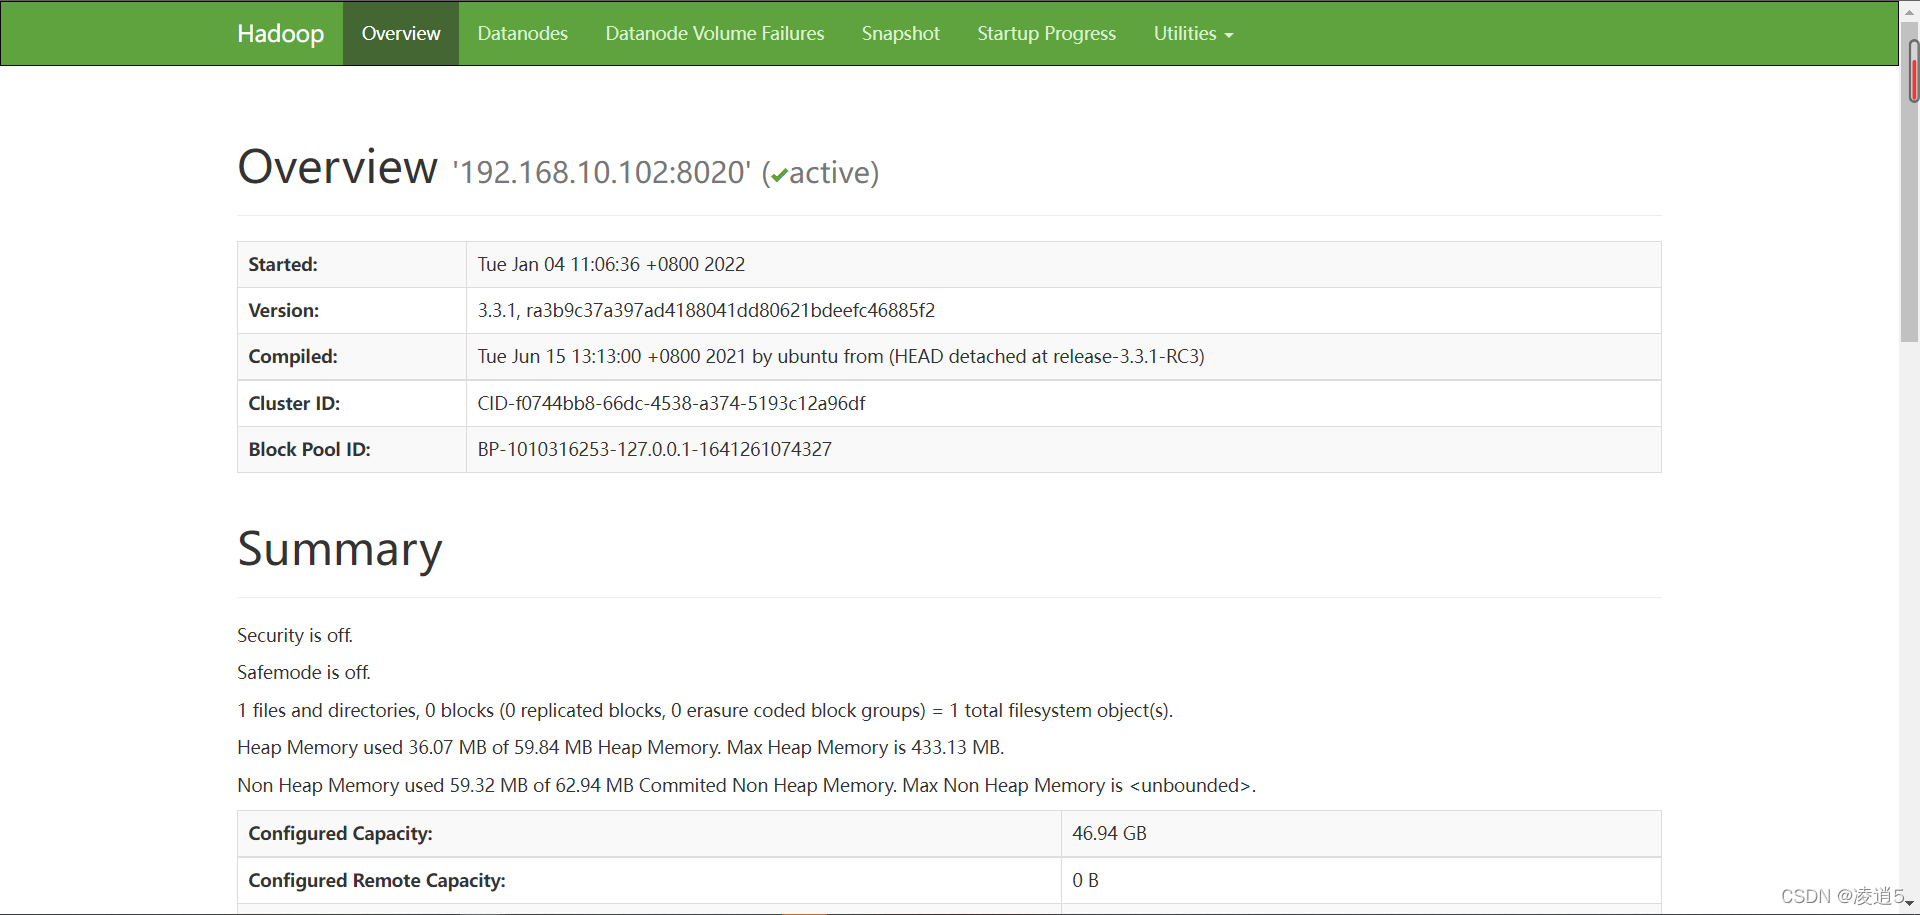The width and height of the screenshot is (1920, 915).
Task: Switch to the Datanodes tab
Action: coord(522,33)
